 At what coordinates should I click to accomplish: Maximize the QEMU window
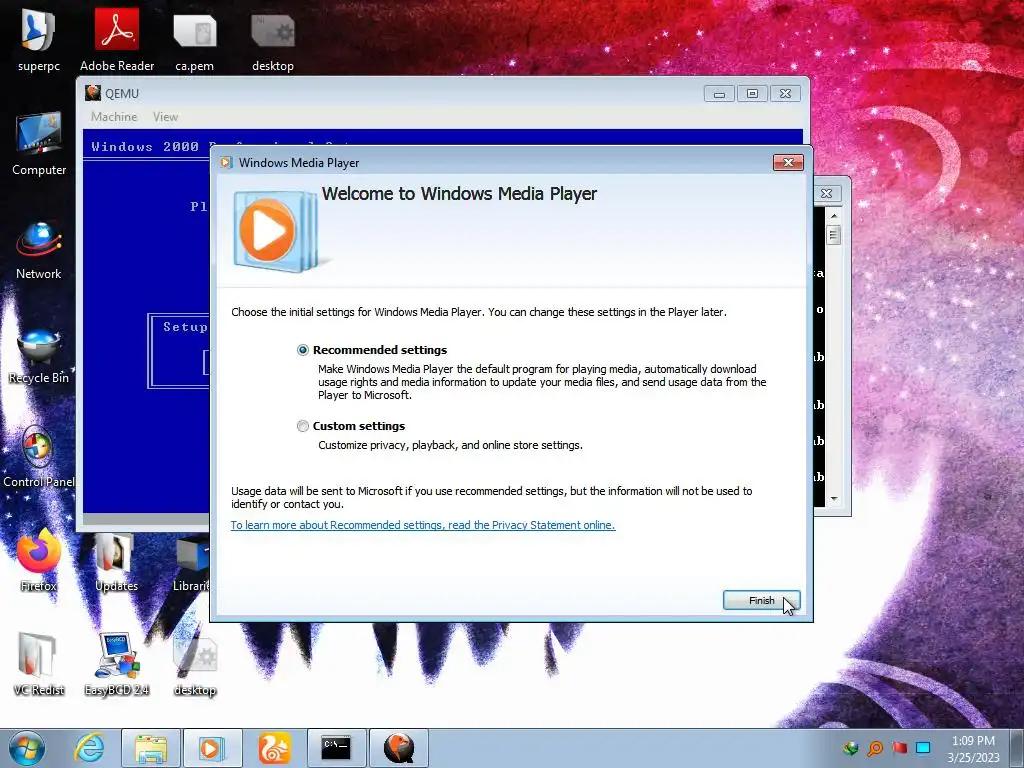tap(752, 94)
